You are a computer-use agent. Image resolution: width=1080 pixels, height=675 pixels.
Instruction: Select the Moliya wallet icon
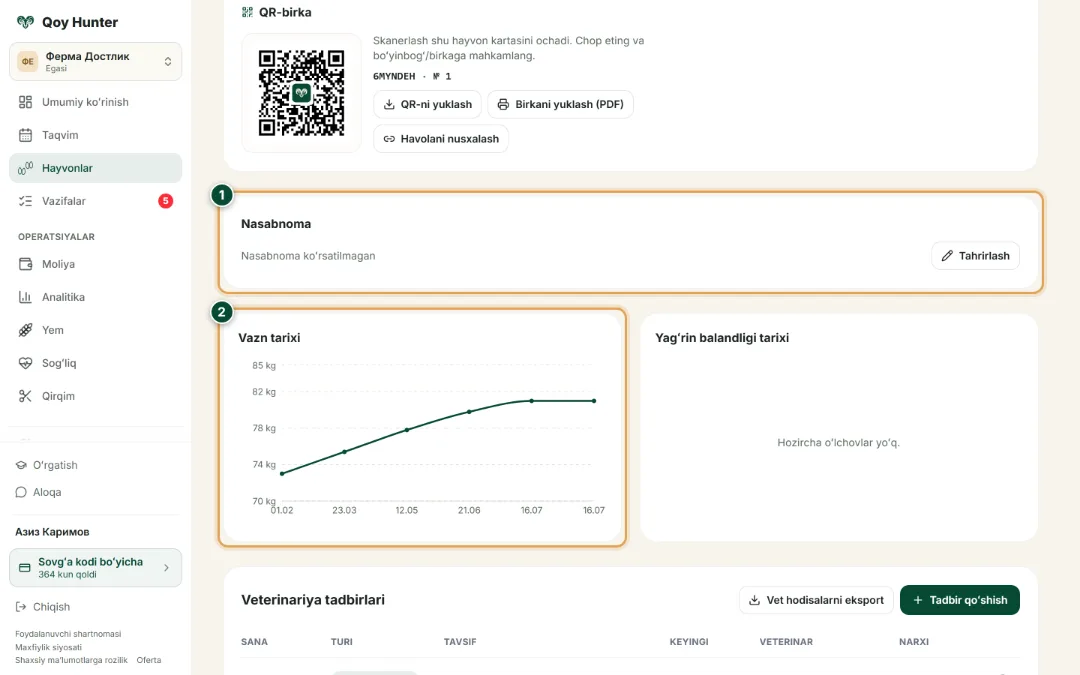pyautogui.click(x=25, y=264)
